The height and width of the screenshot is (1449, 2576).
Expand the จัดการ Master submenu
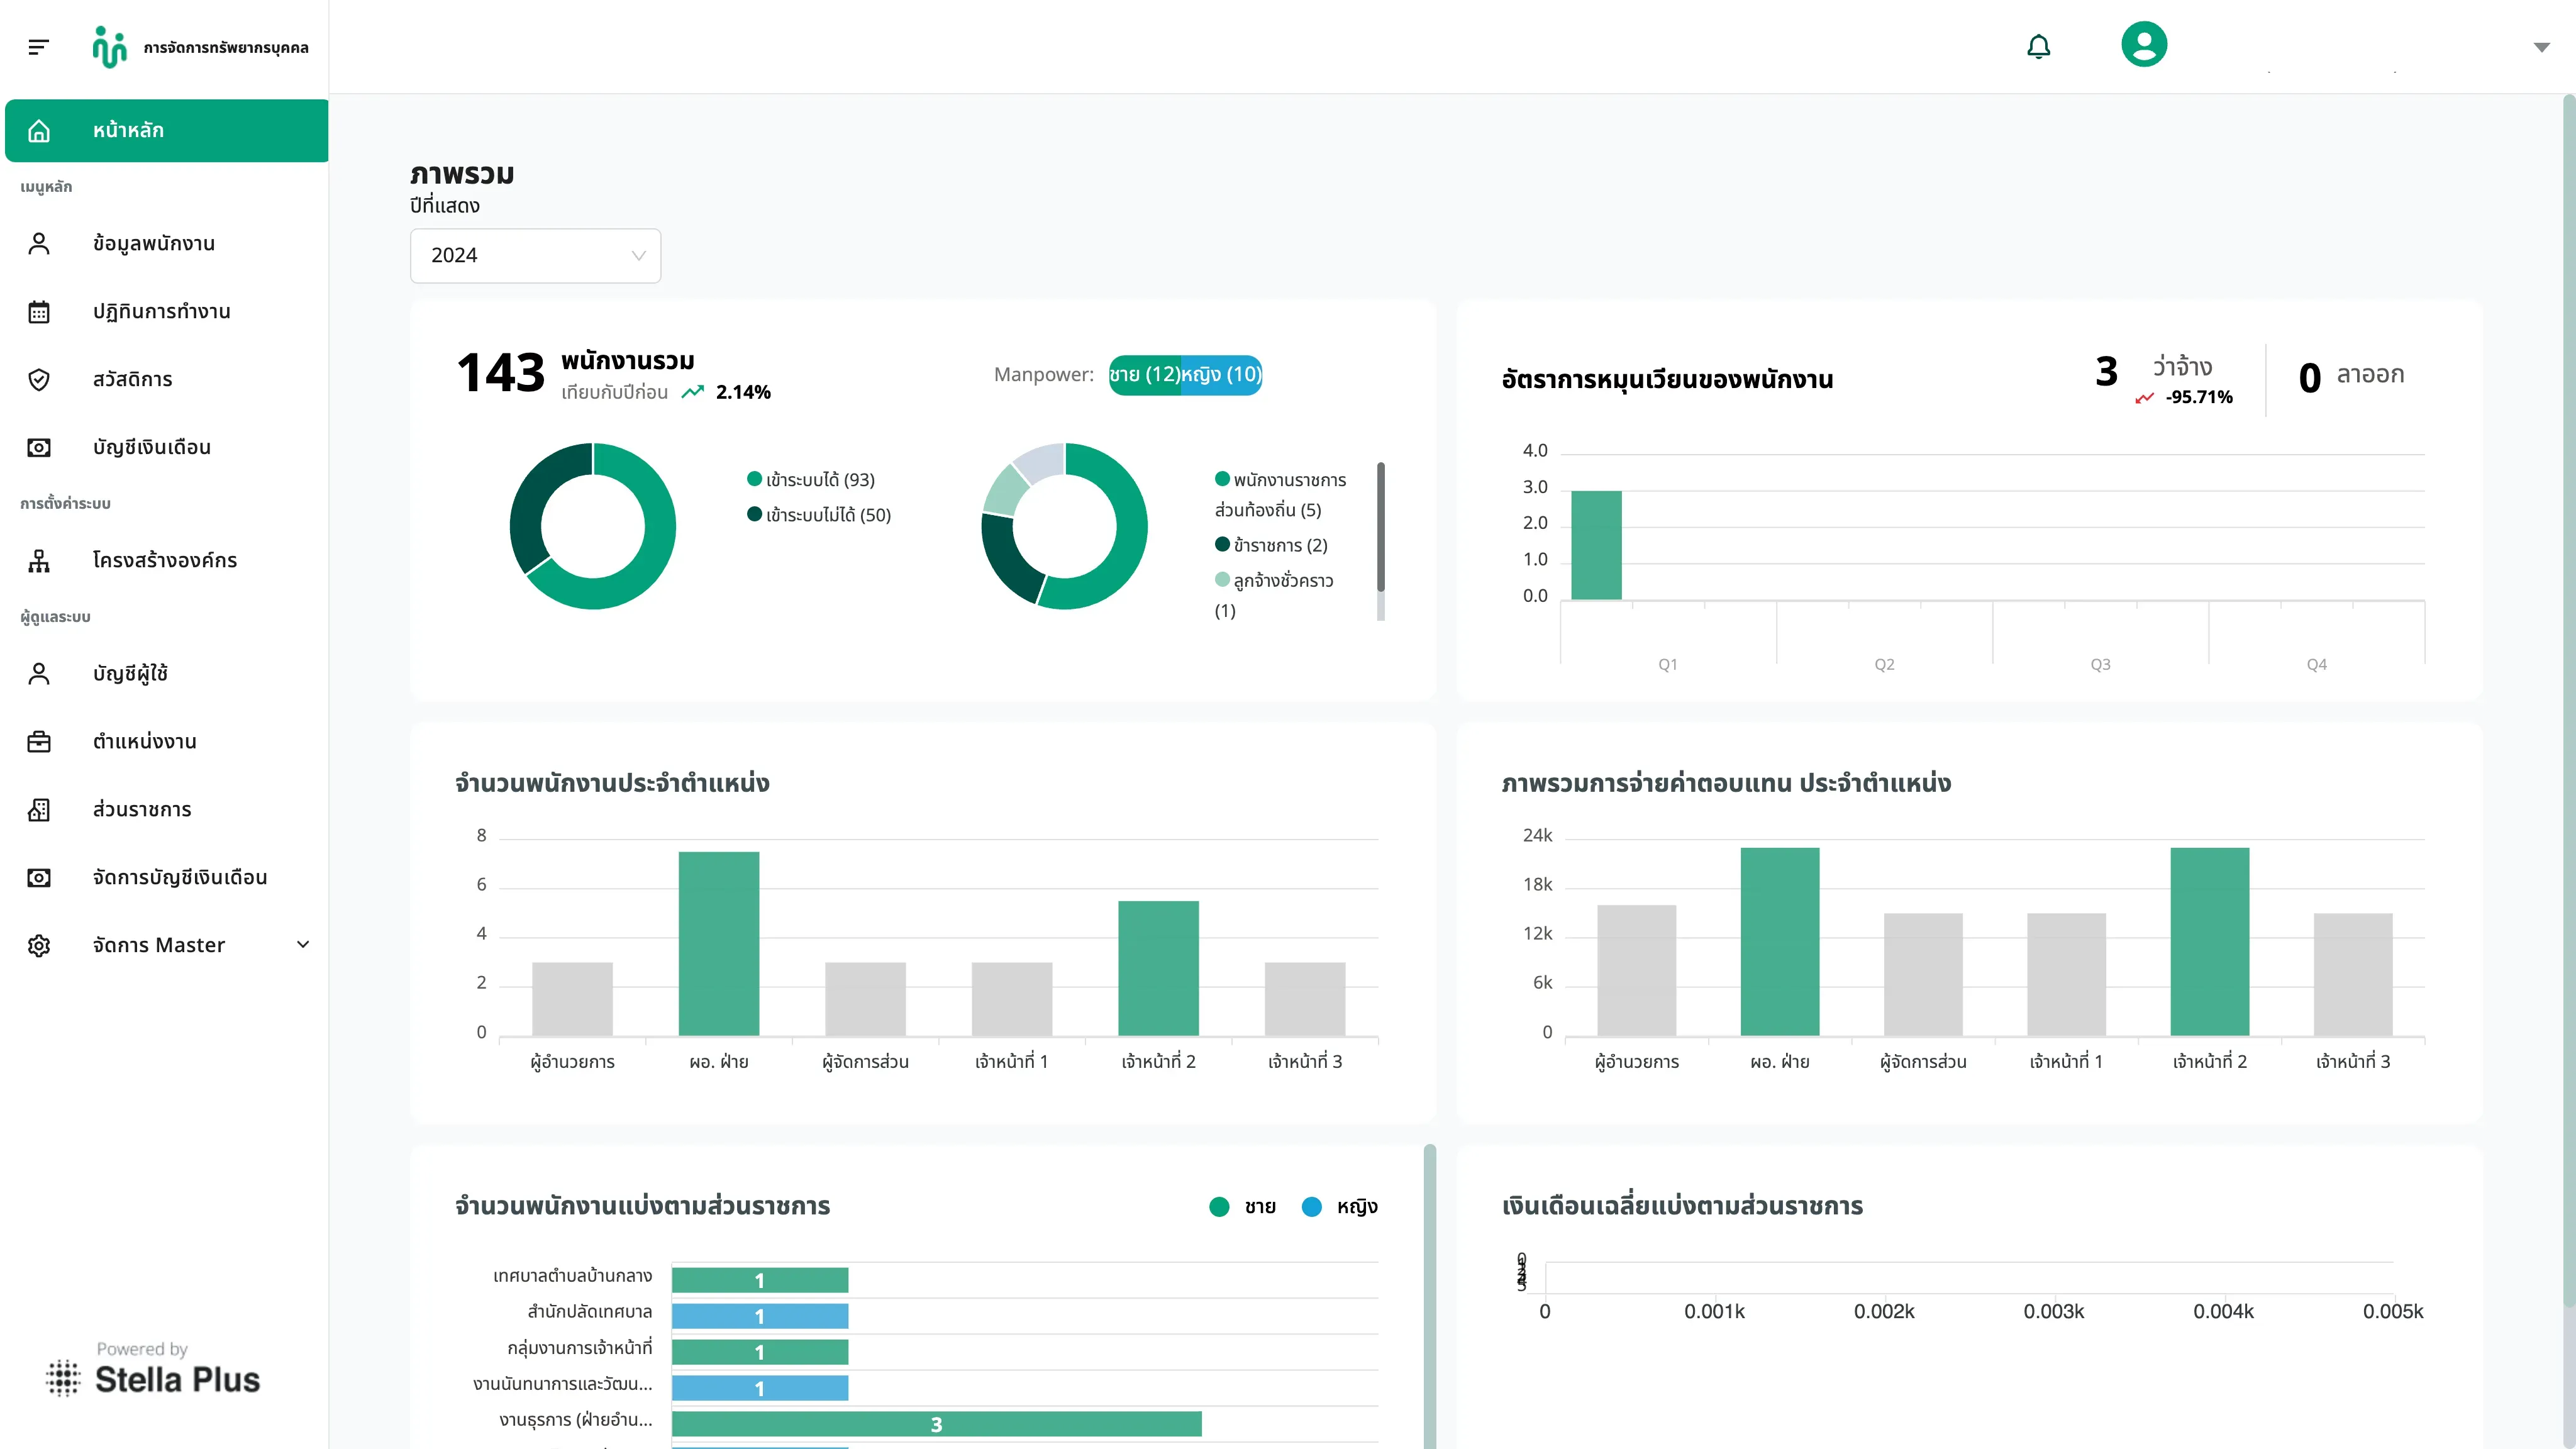pos(303,945)
